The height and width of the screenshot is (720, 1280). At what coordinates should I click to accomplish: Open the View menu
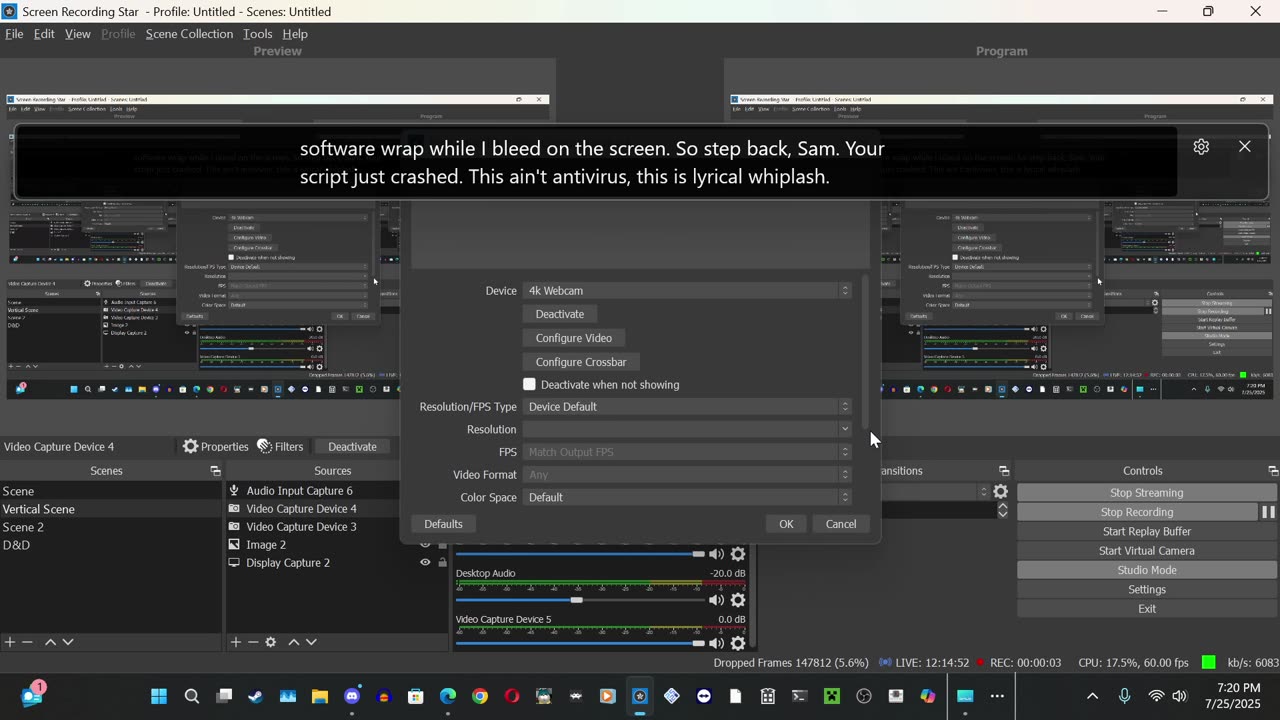78,34
